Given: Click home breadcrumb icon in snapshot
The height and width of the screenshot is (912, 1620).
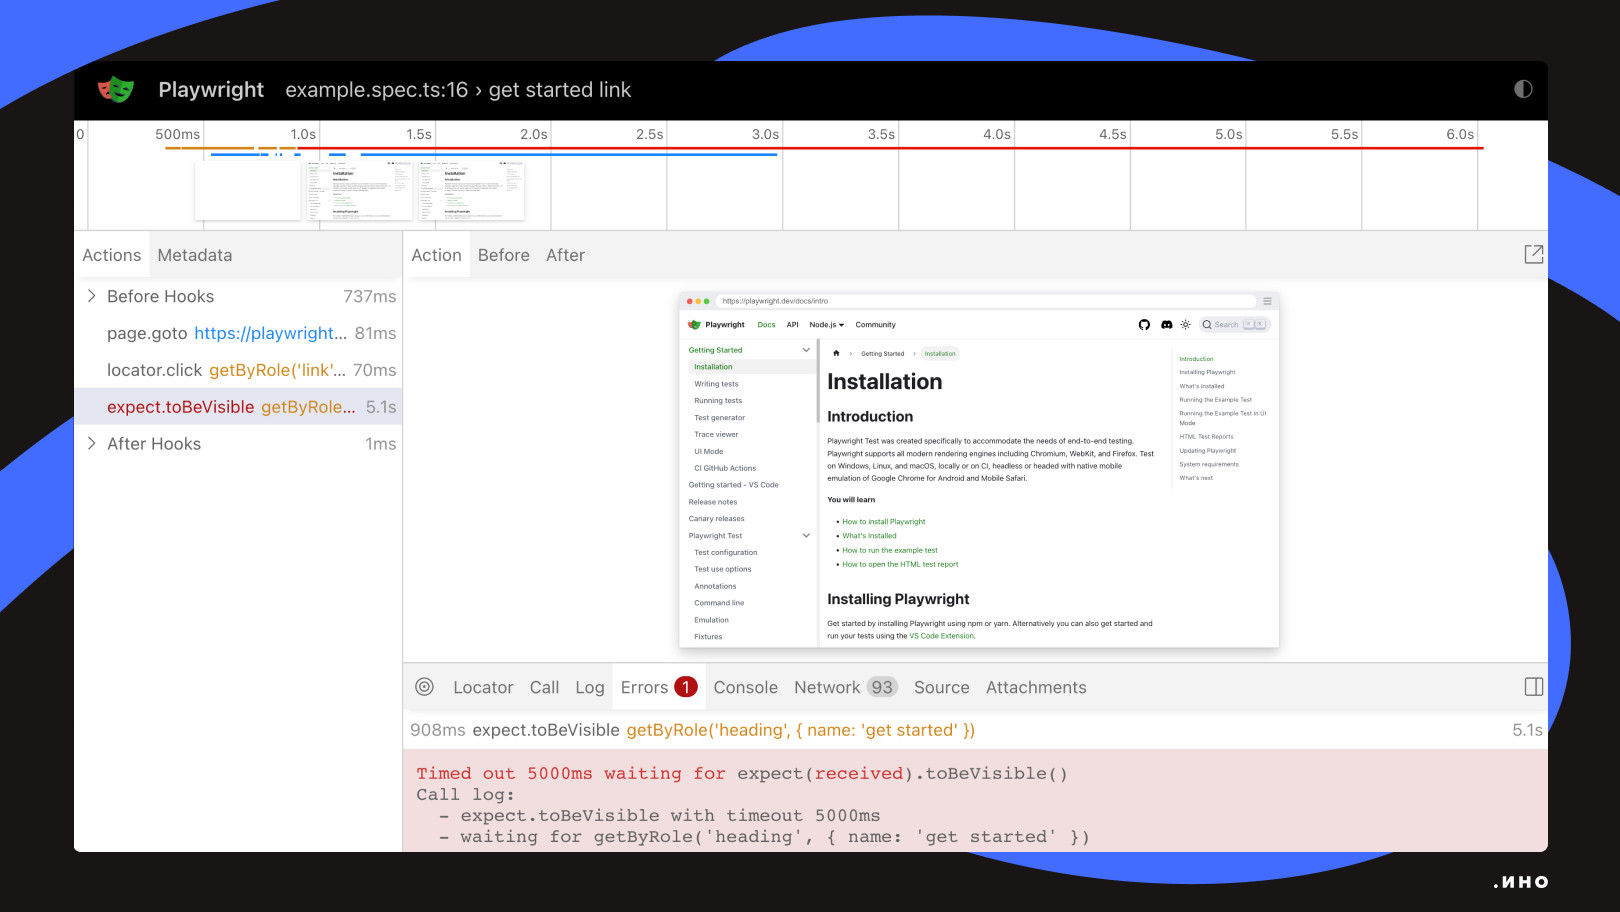Looking at the screenshot, I should click(x=836, y=353).
